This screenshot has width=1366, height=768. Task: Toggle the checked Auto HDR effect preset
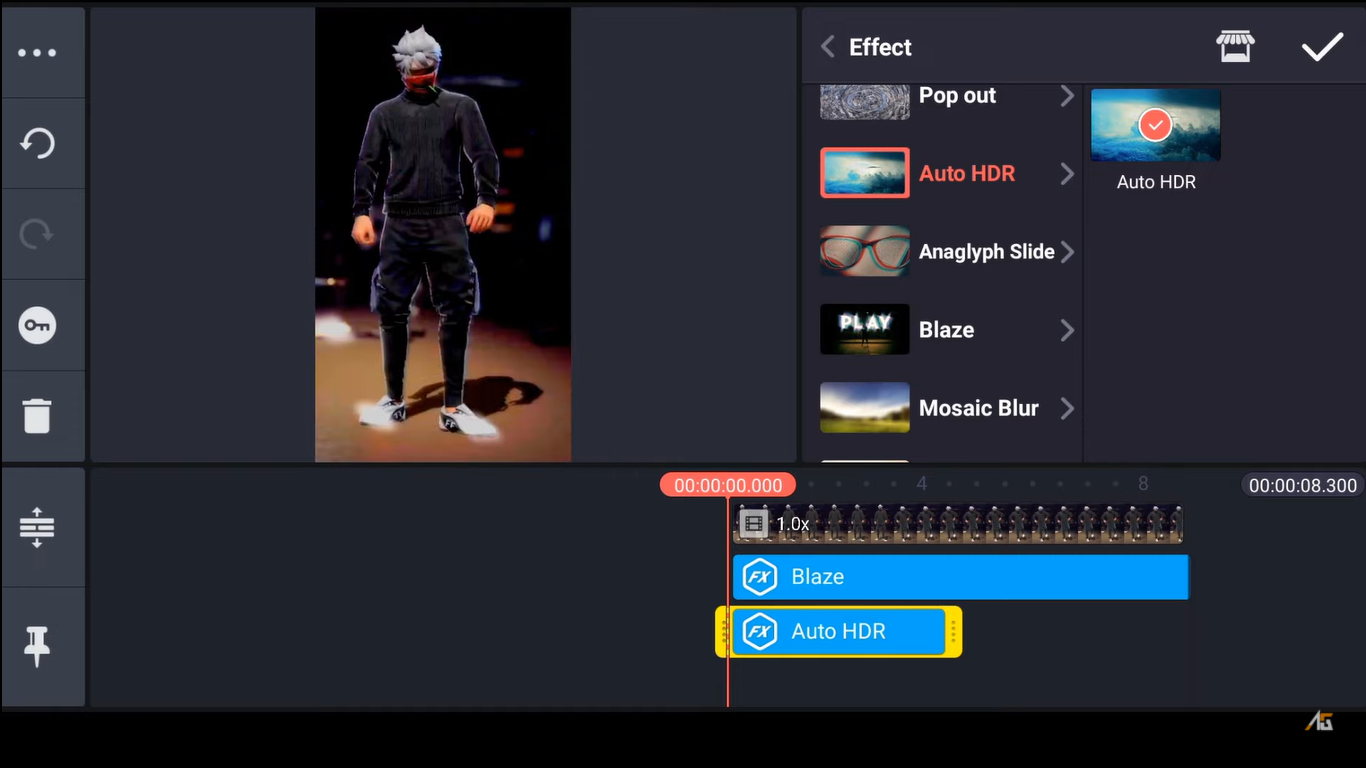1155,125
